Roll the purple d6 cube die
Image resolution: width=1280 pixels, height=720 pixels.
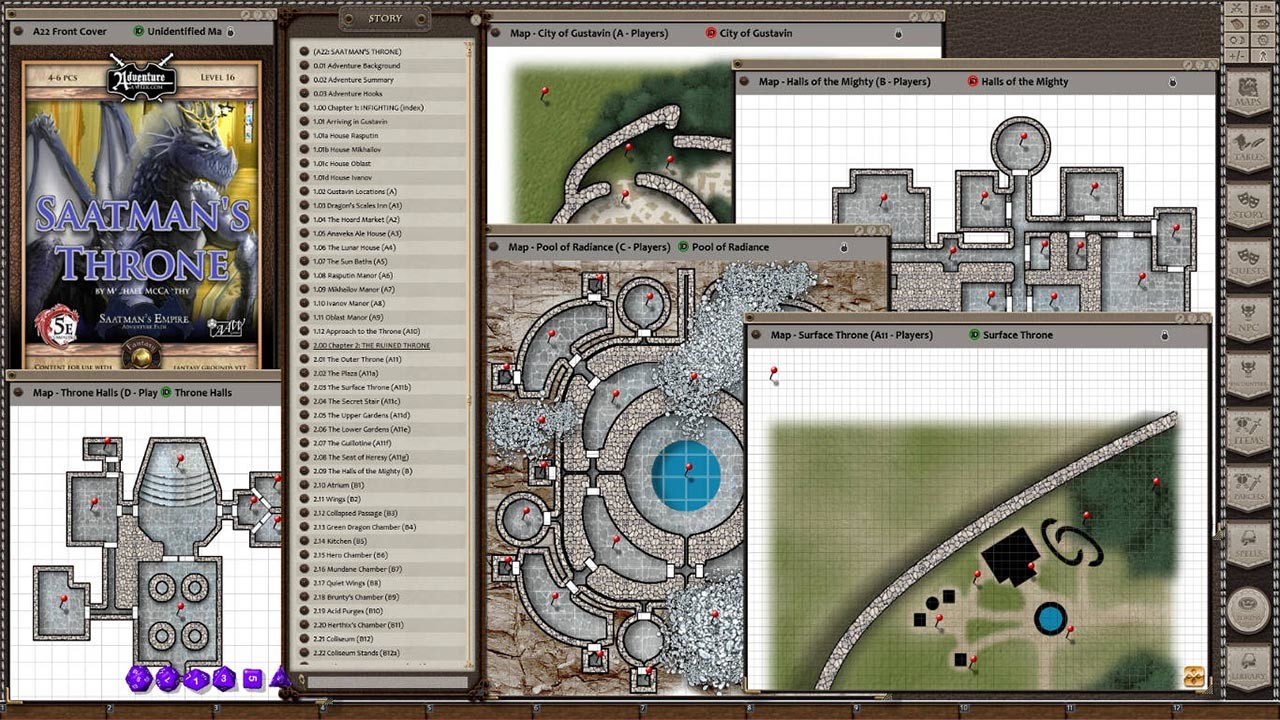252,679
